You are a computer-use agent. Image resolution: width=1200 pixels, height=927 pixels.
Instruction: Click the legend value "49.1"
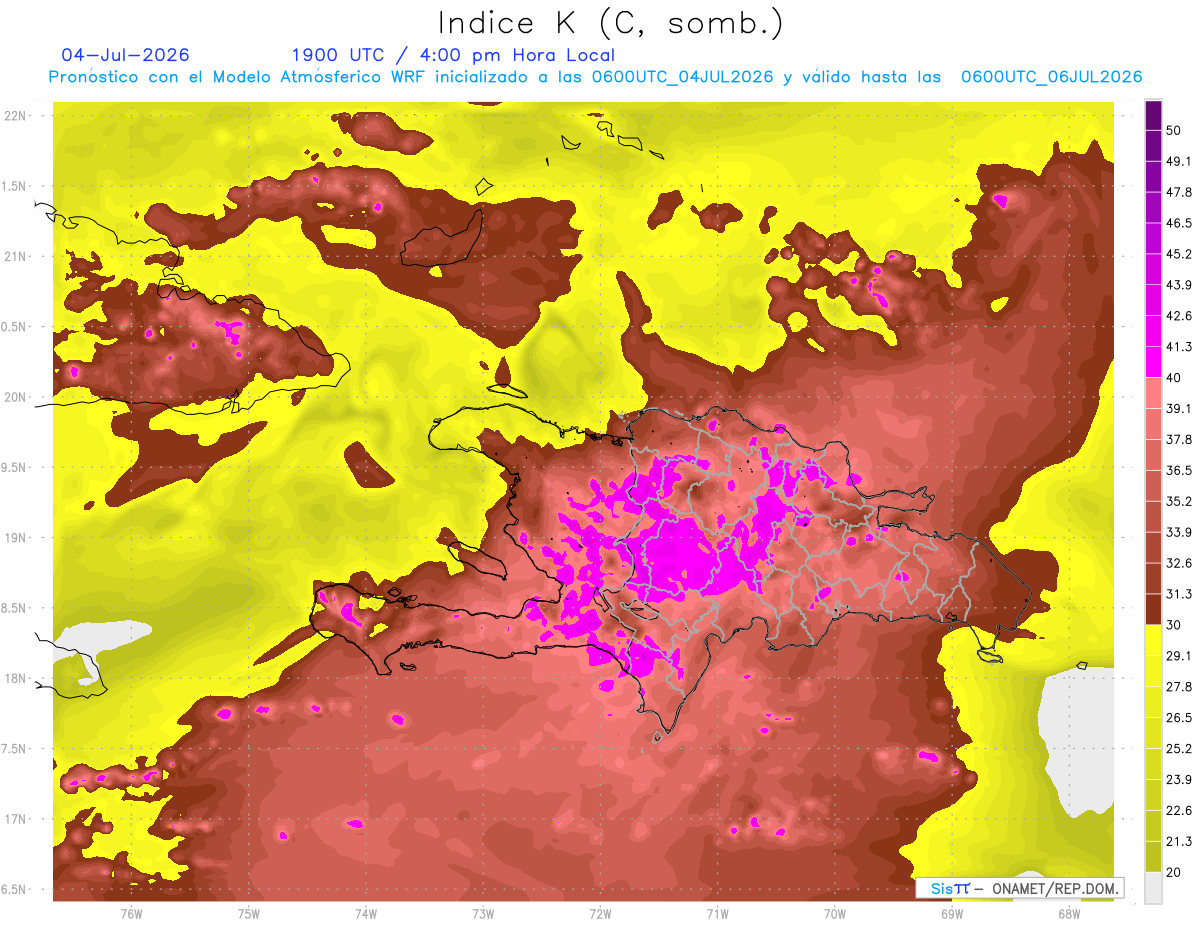(x=1179, y=161)
